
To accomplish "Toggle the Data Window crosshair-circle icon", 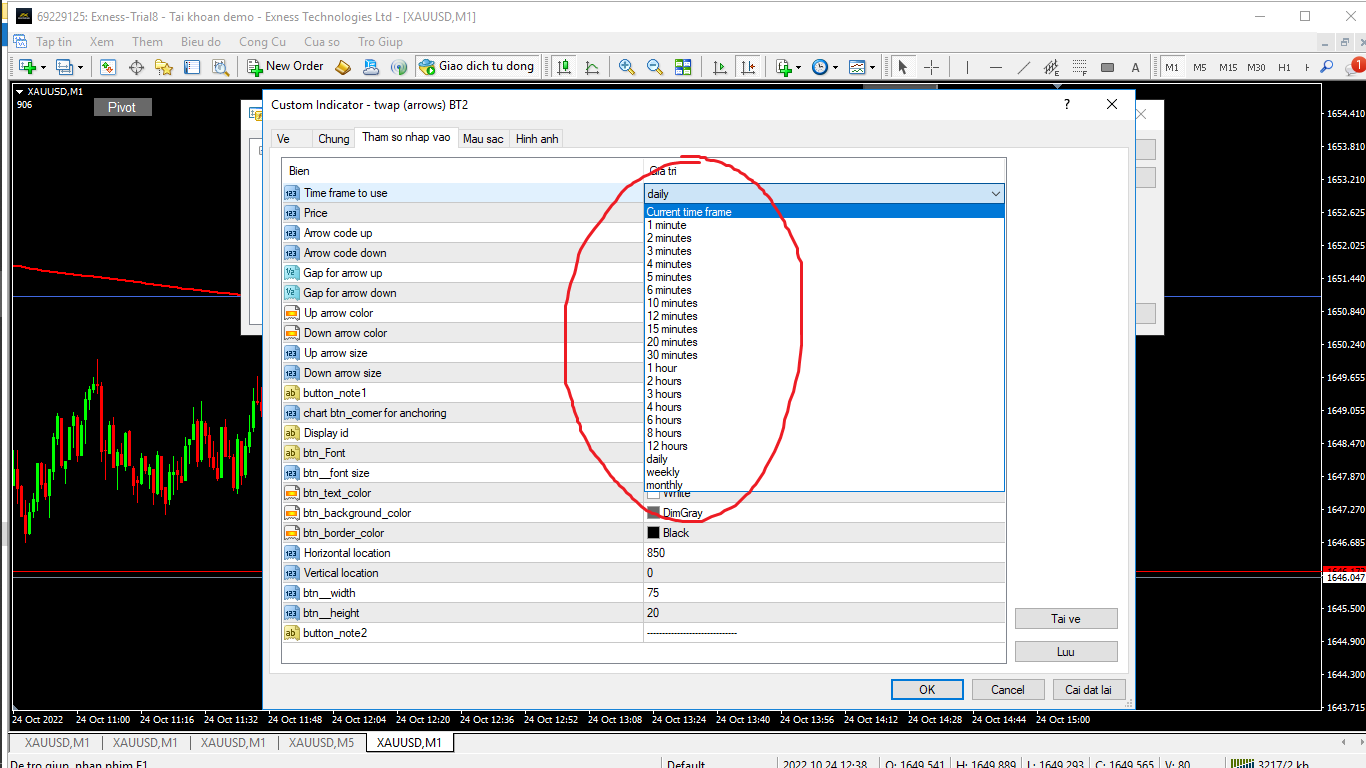I will tap(136, 67).
